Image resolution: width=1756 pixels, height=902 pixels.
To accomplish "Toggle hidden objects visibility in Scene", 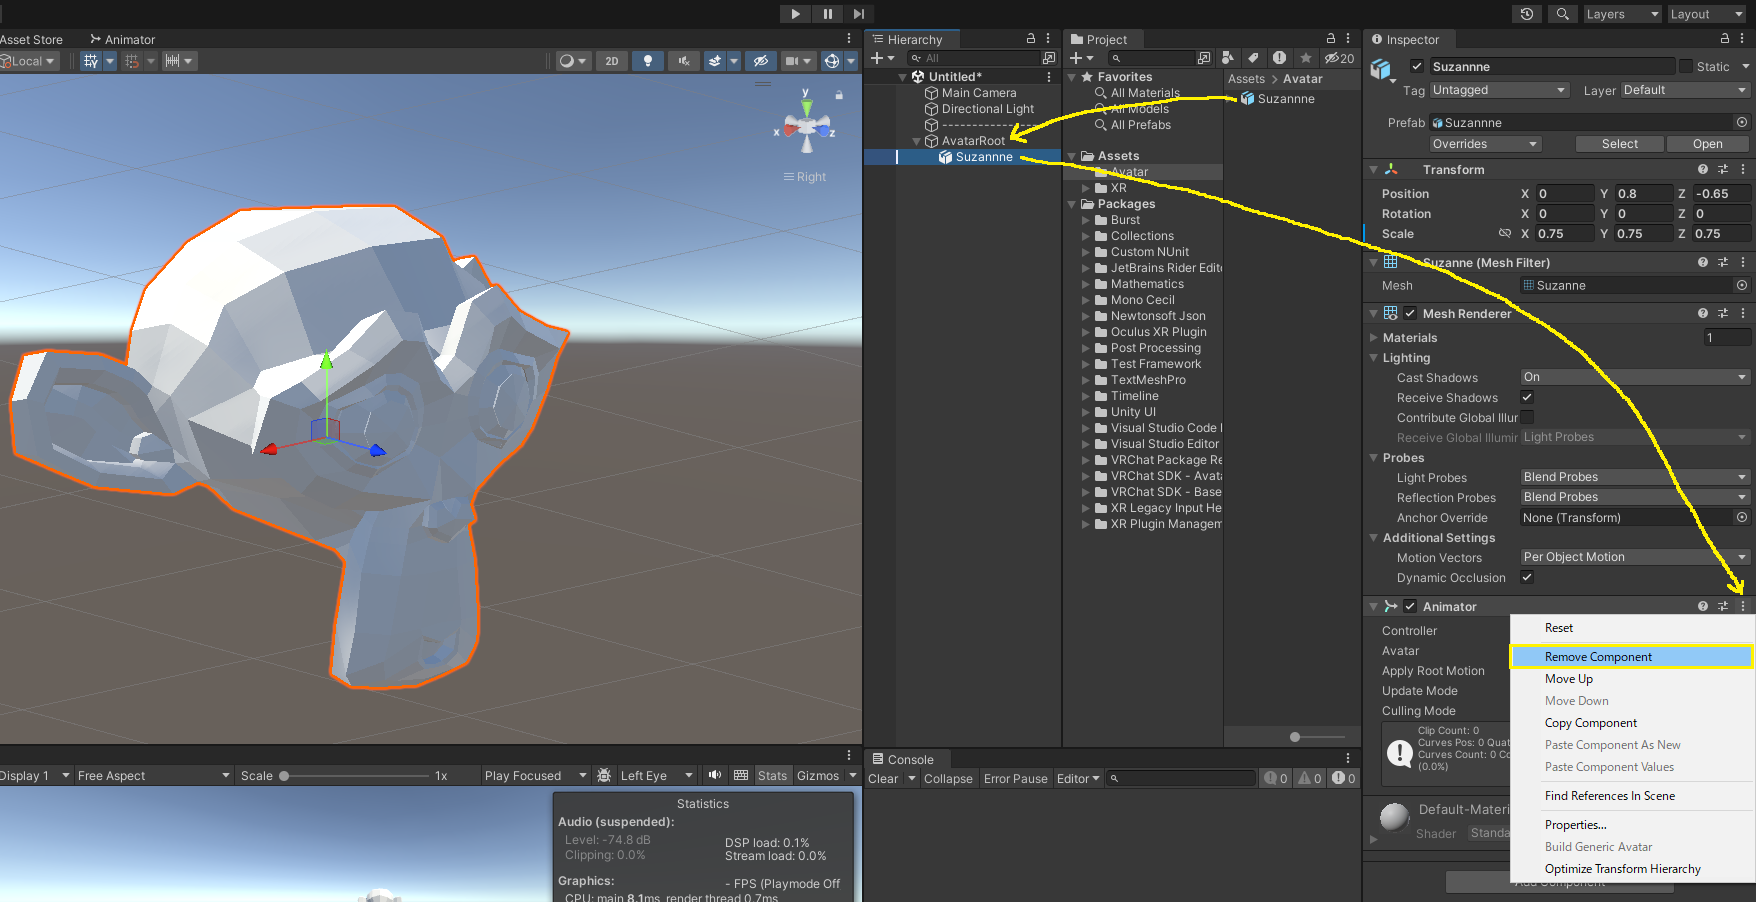I will pos(761,61).
